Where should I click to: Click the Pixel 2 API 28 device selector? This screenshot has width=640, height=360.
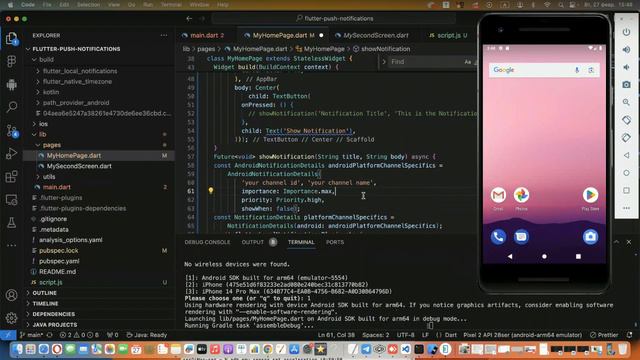[x=522, y=335]
